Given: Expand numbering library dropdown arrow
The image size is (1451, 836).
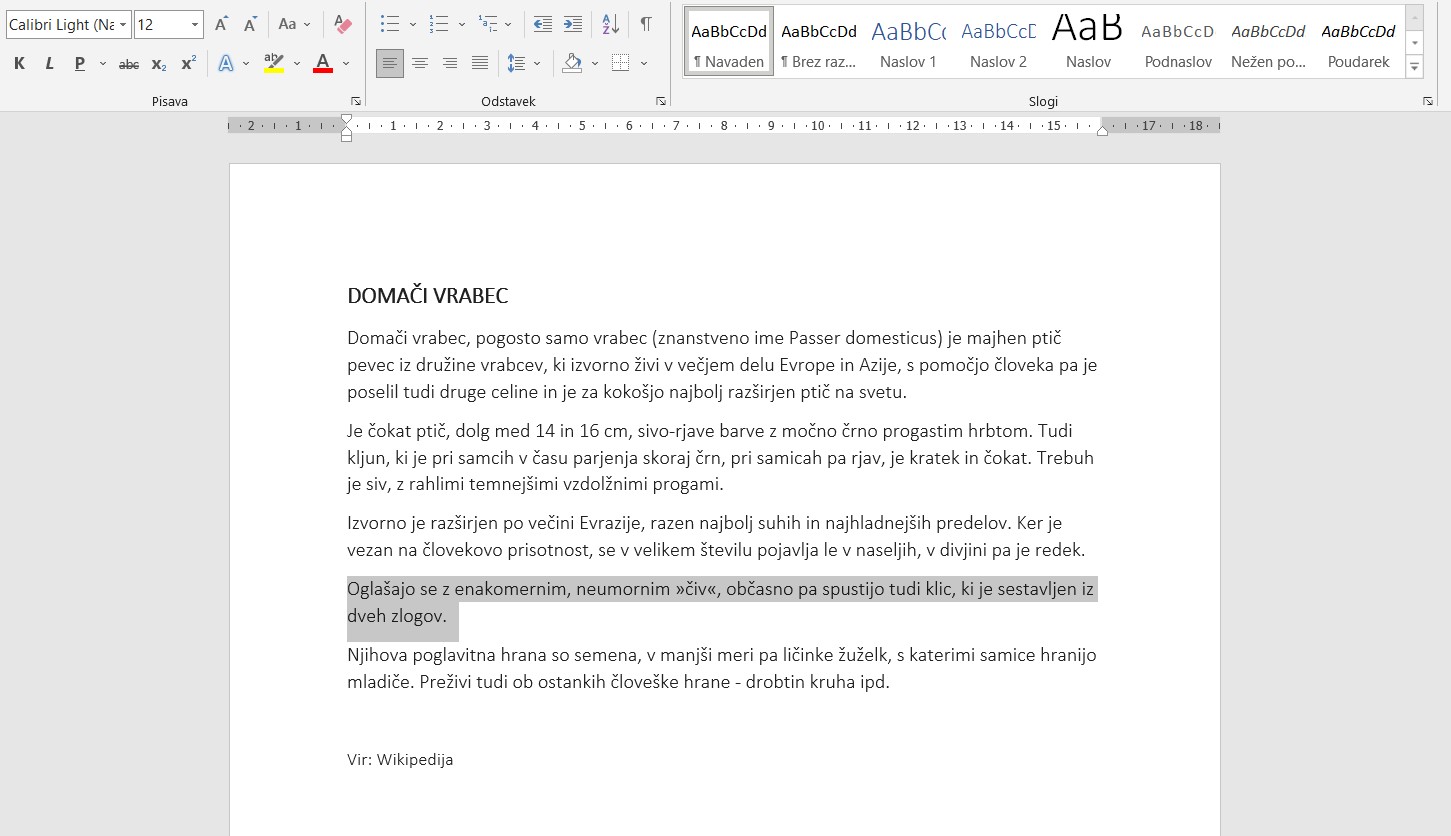Looking at the screenshot, I should coord(461,24).
